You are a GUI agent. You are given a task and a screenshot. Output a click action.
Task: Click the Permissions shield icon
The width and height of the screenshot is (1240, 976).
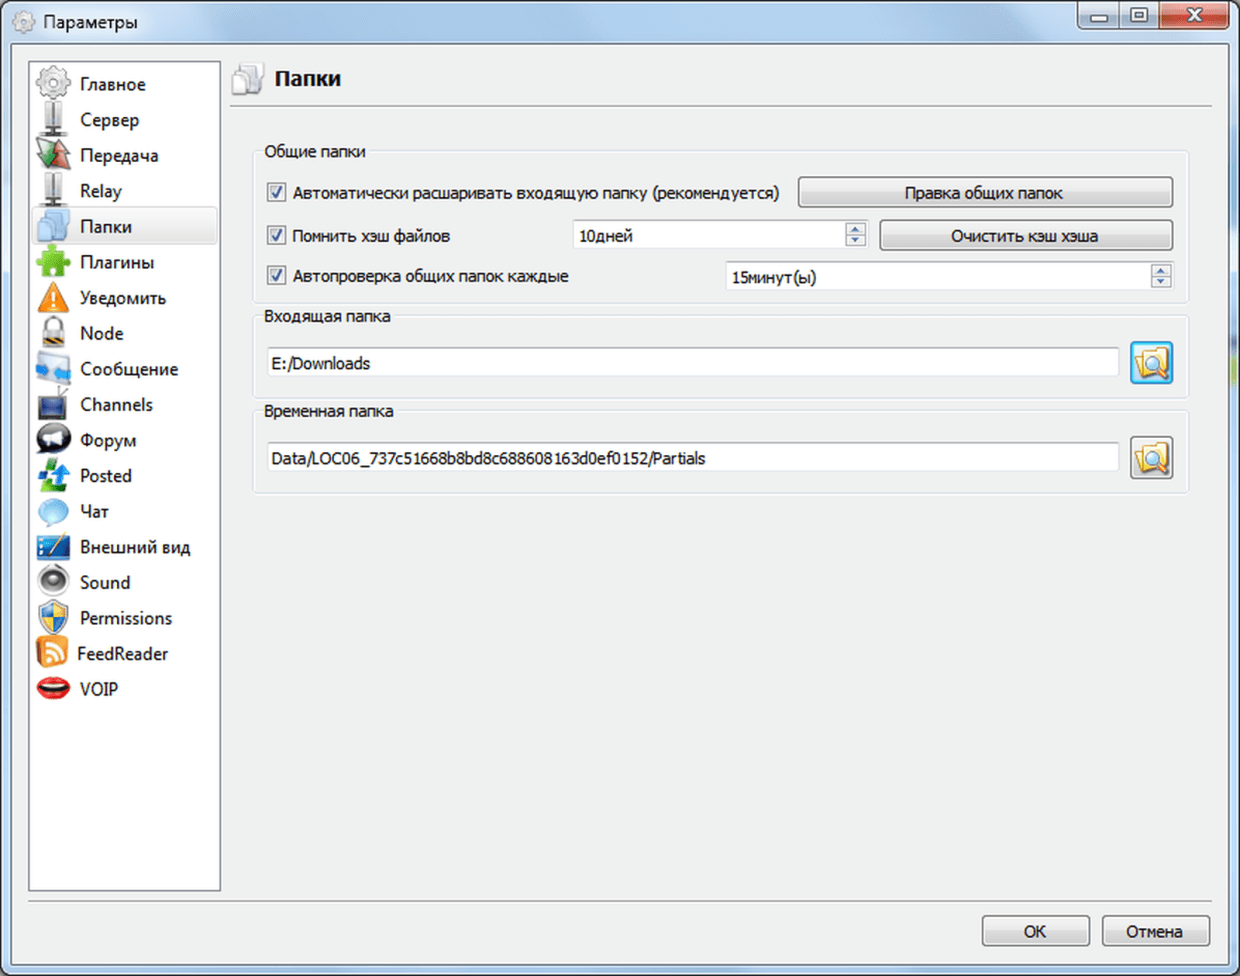point(53,618)
